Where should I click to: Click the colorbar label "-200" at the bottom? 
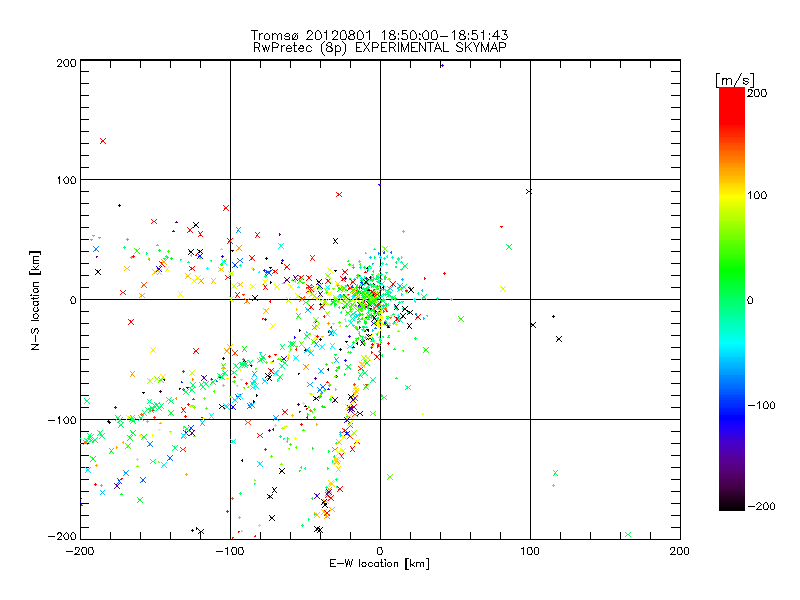point(761,506)
